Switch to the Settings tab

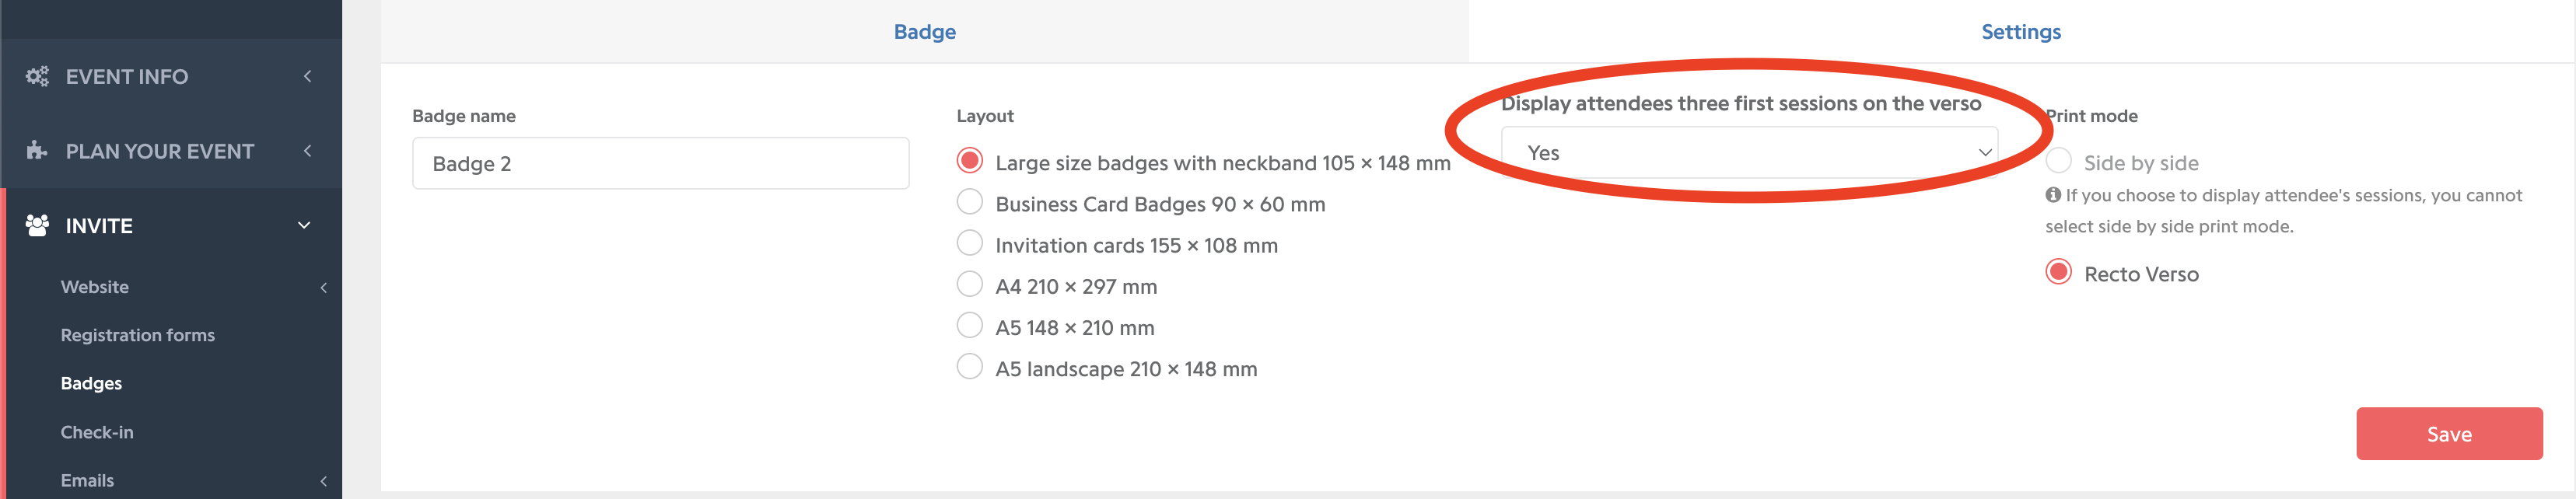pyautogui.click(x=2020, y=31)
